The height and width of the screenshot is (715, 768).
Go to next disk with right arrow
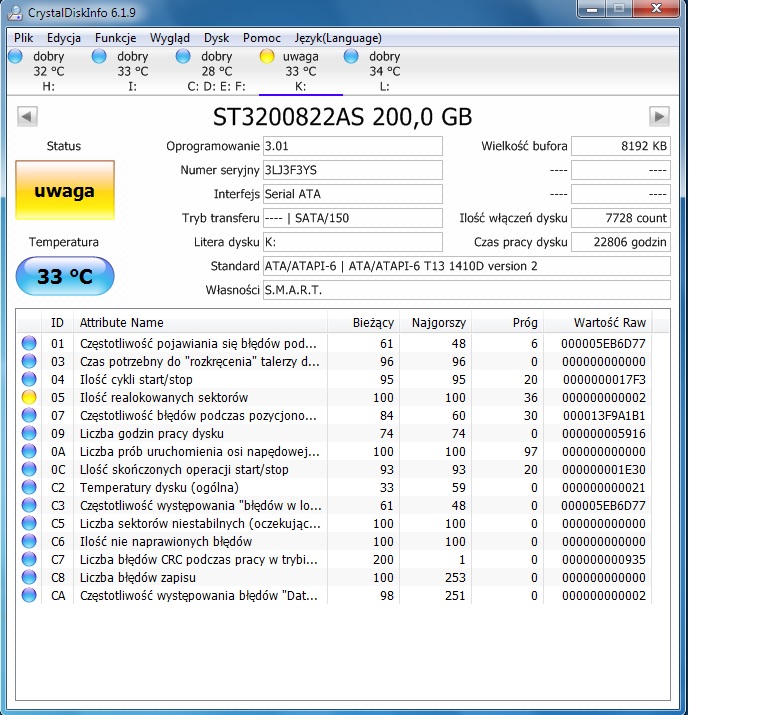pyautogui.click(x=659, y=117)
